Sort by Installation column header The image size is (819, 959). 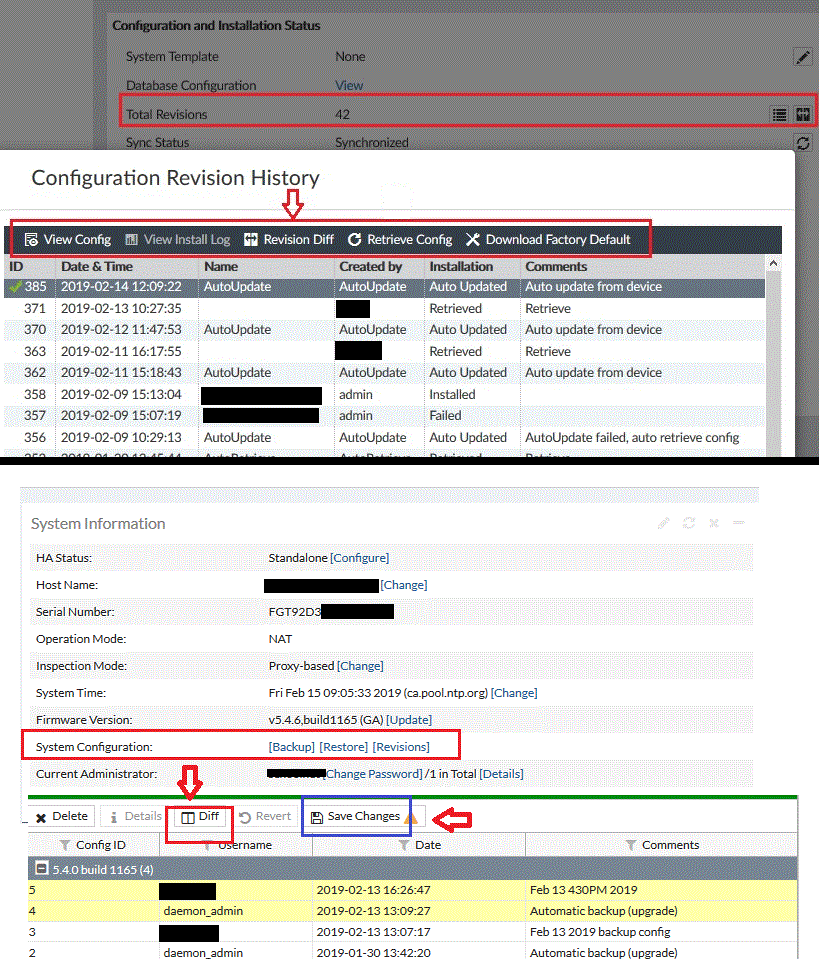461,267
